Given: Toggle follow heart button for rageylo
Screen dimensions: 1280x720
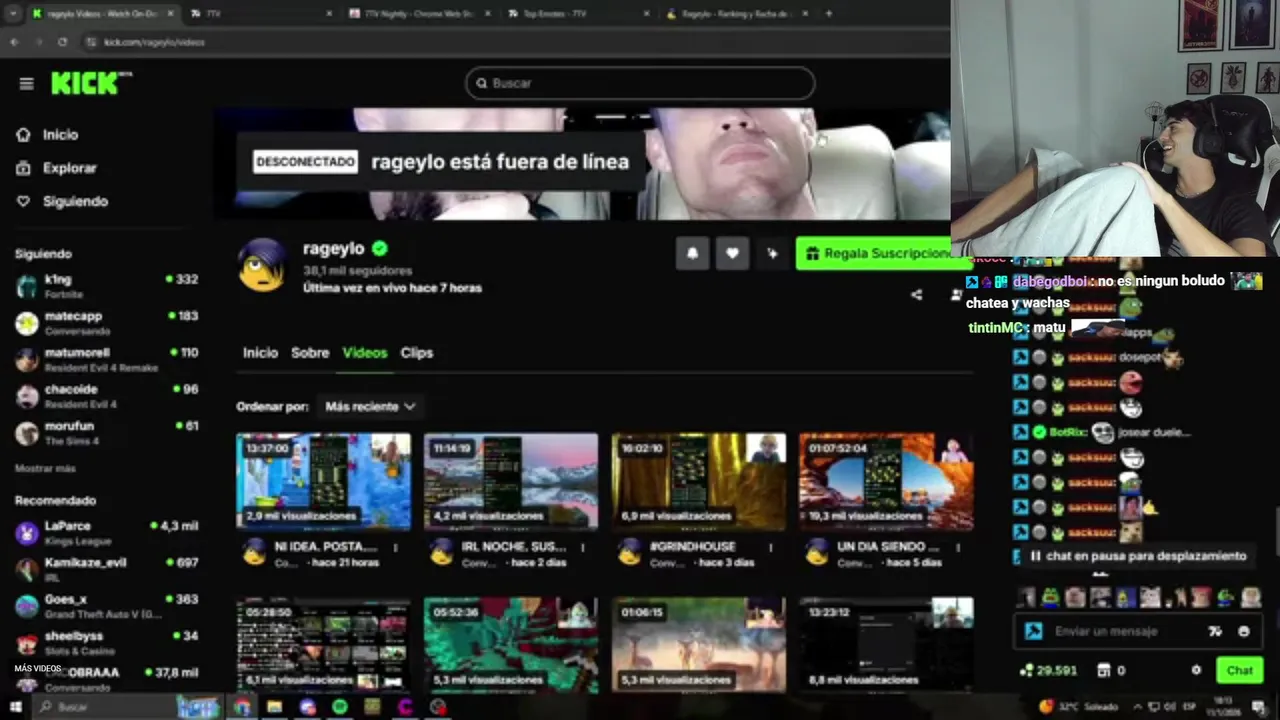Looking at the screenshot, I should click(x=732, y=254).
